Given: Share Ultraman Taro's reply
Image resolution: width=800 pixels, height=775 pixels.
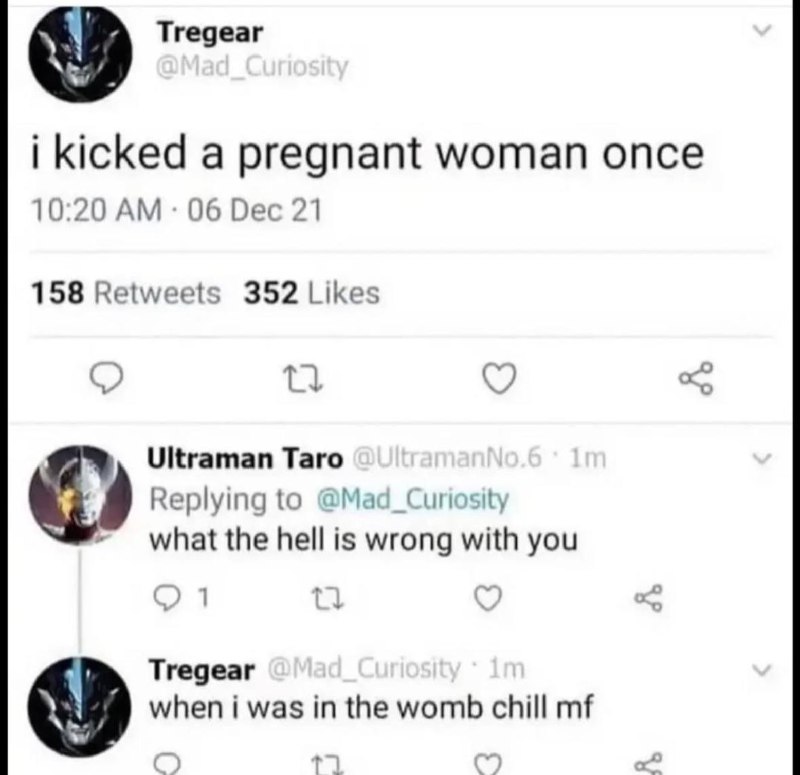Looking at the screenshot, I should point(648,597).
